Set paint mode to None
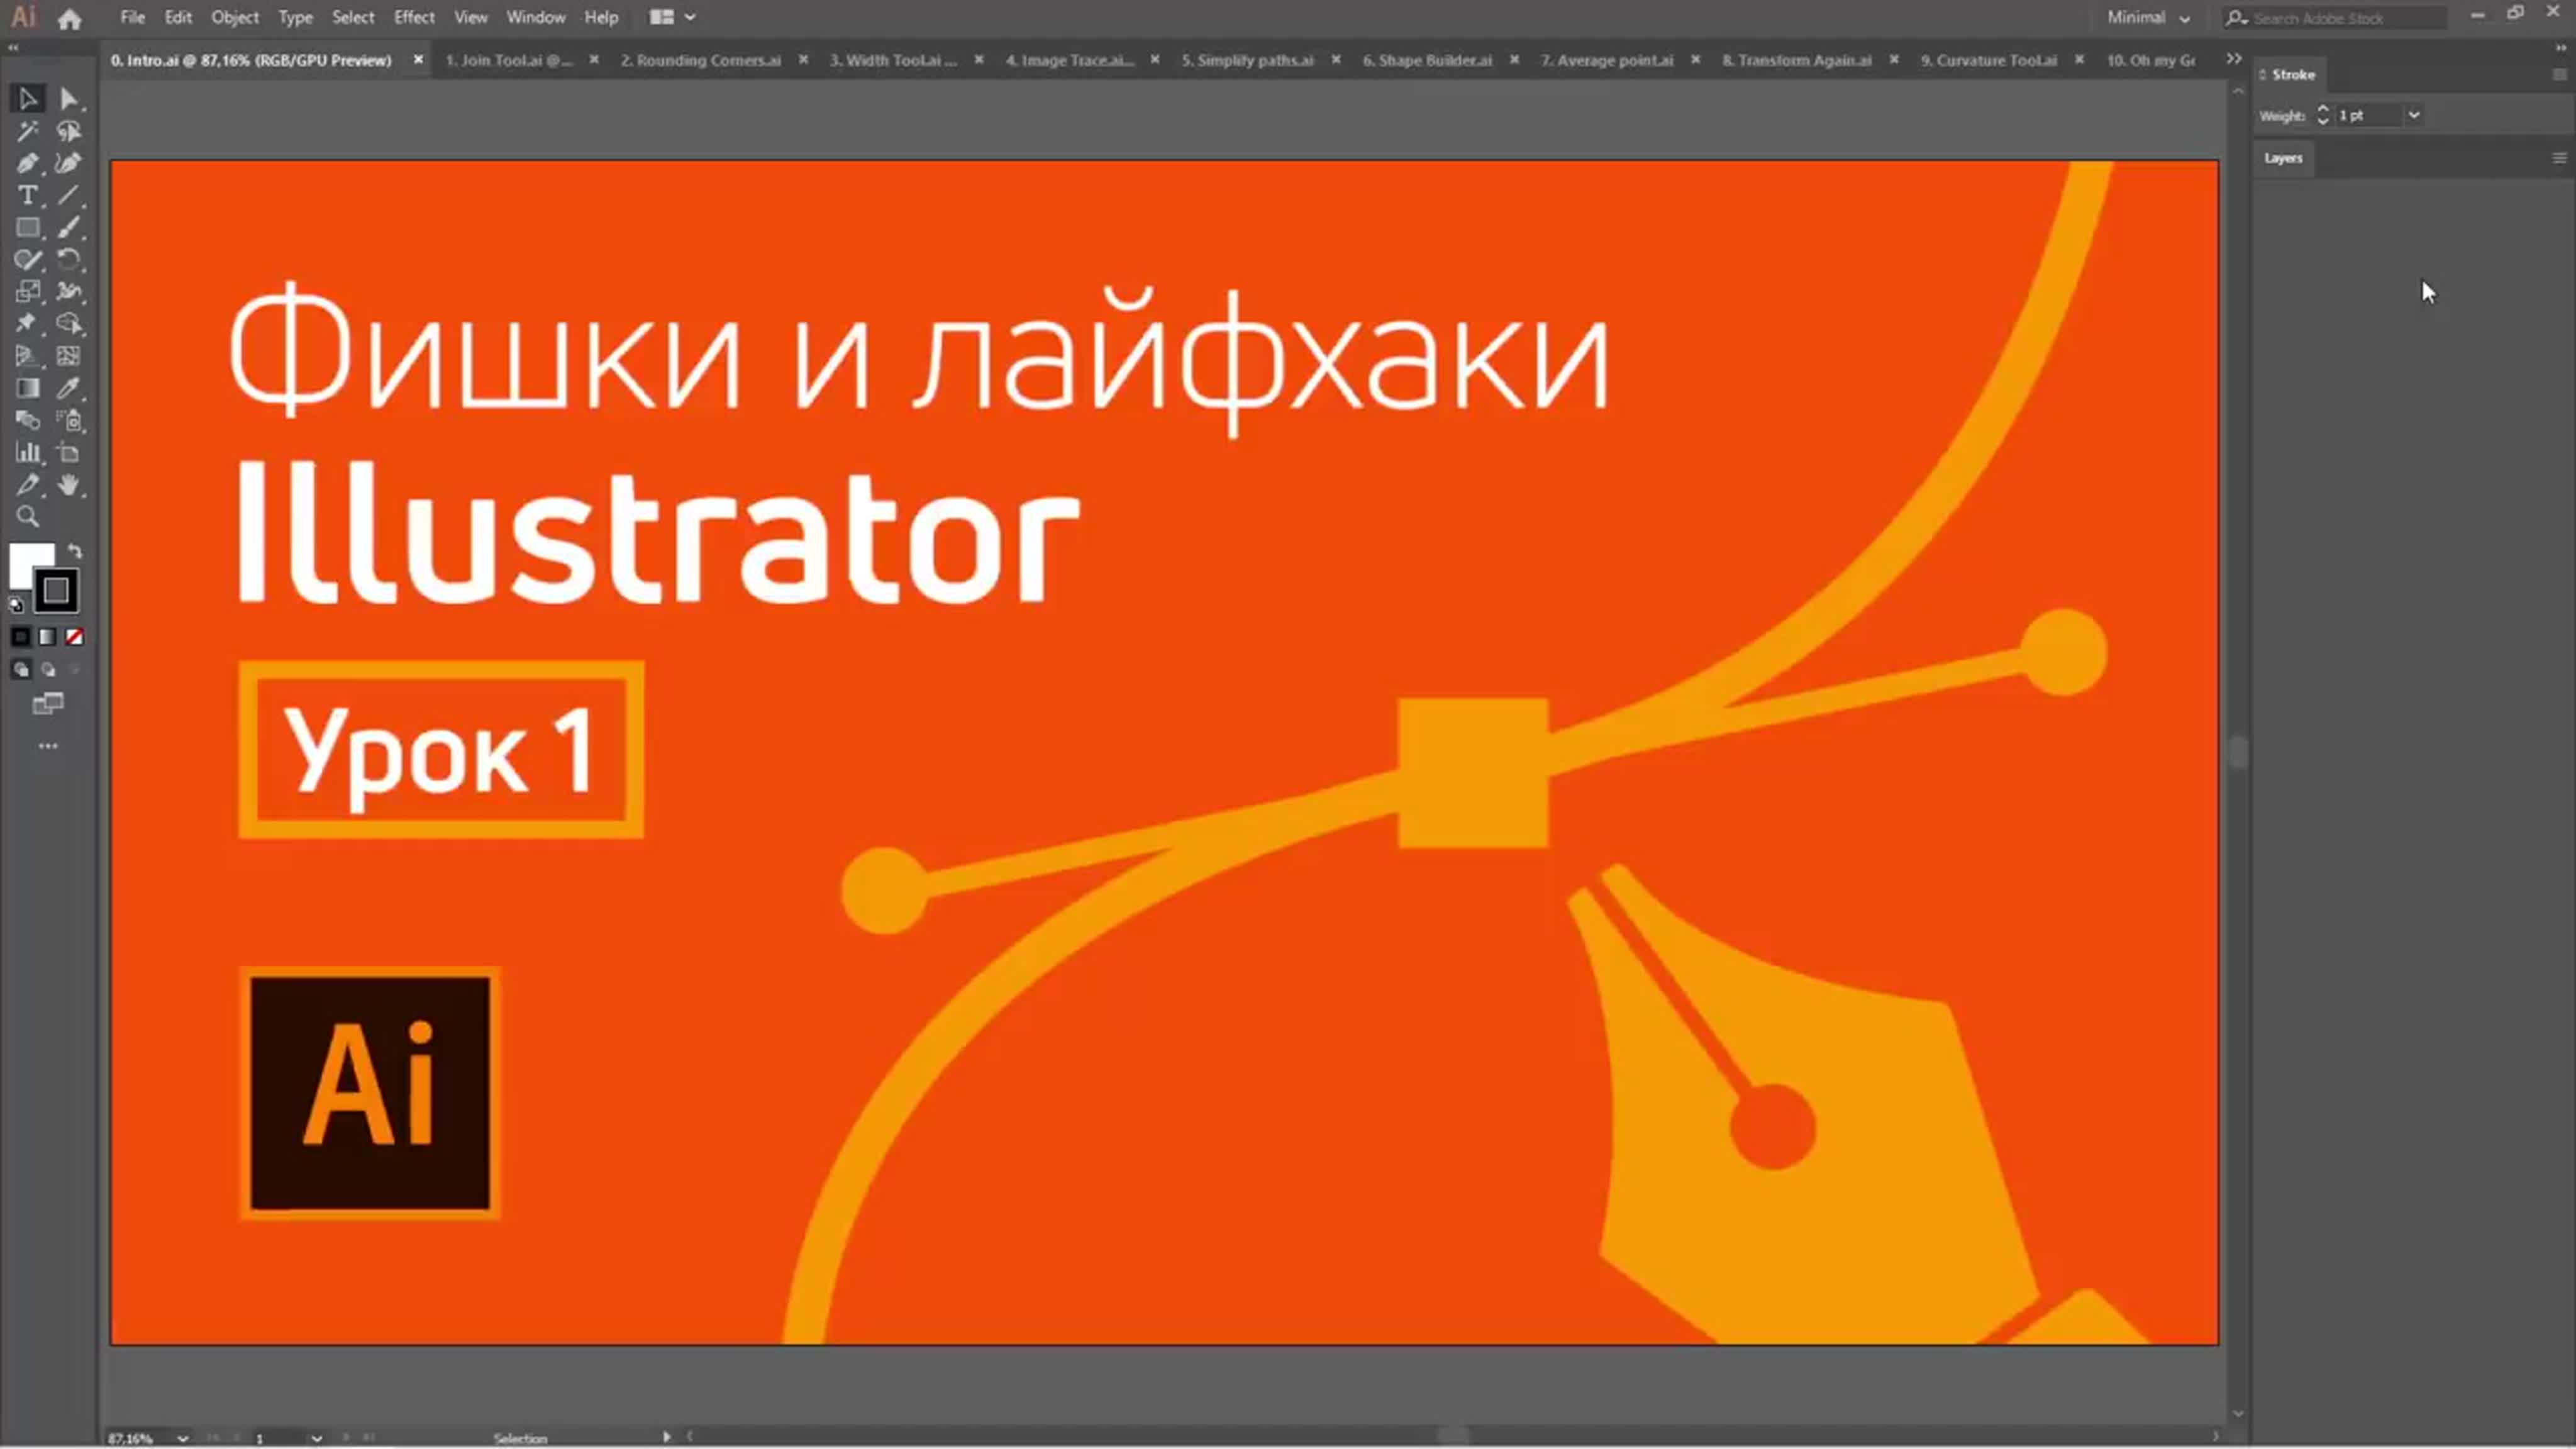Screen dimensions: 2576x1449 tap(74, 637)
